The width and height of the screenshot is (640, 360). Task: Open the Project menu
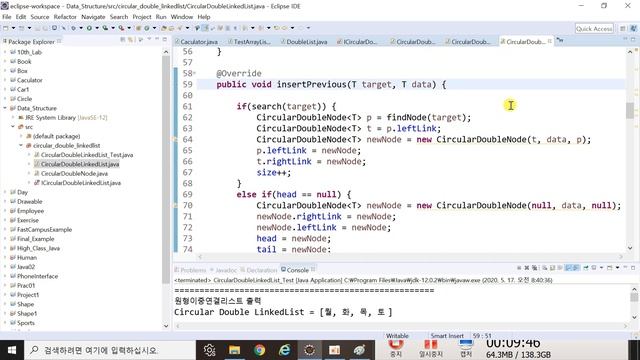click(142, 17)
